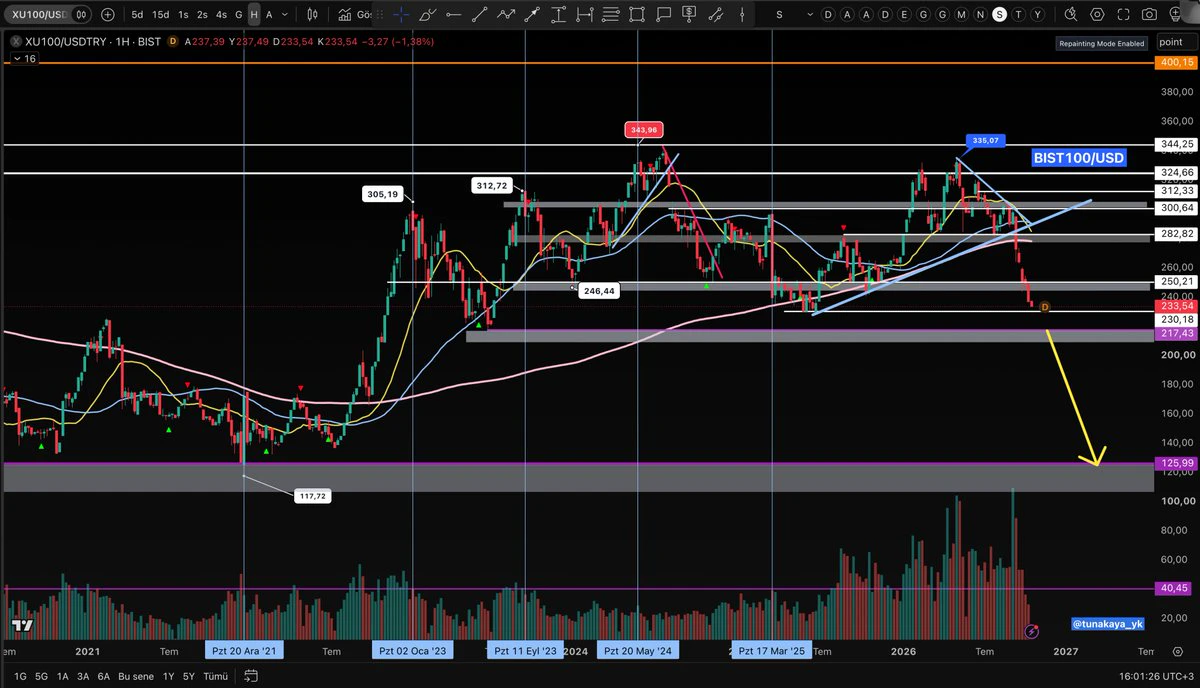Select the crosshair cursor tool
The width and height of the screenshot is (1200, 688).
click(401, 15)
